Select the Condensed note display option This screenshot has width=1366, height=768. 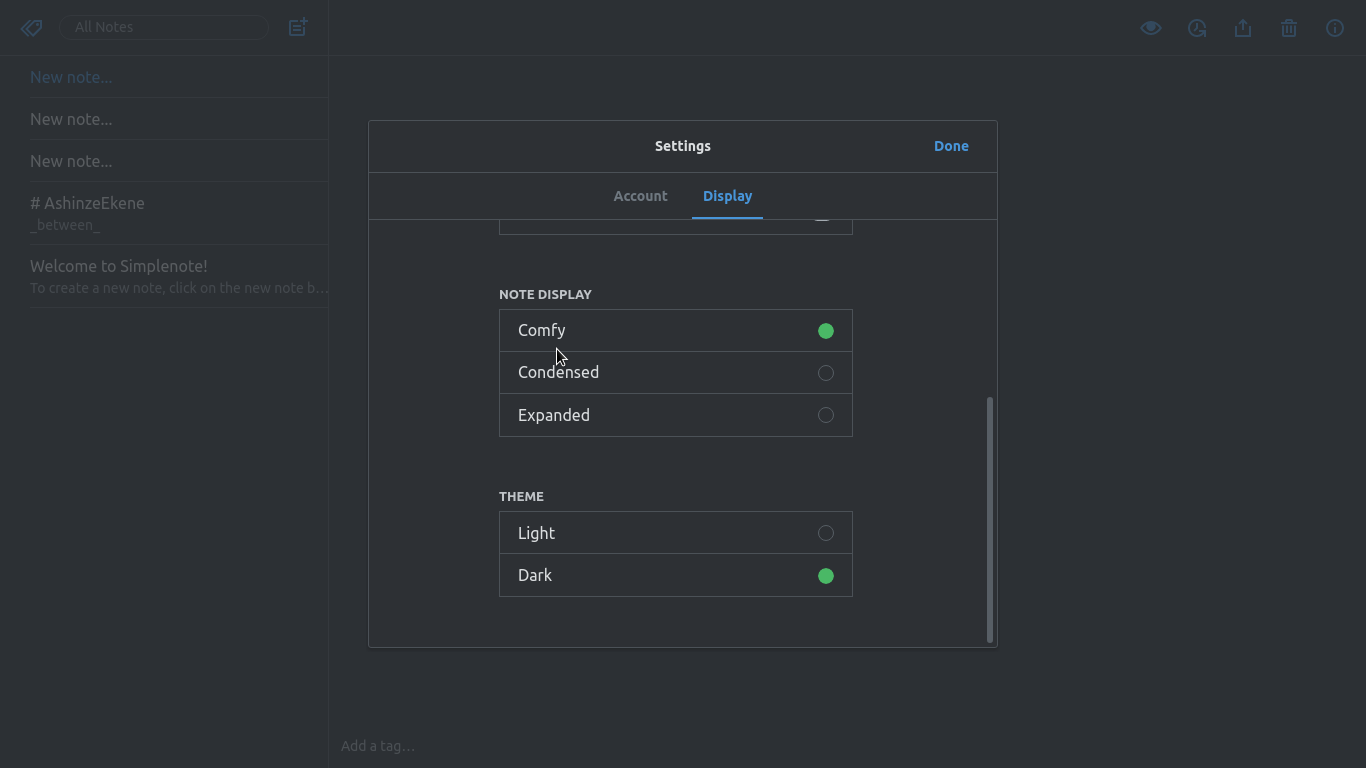(675, 372)
